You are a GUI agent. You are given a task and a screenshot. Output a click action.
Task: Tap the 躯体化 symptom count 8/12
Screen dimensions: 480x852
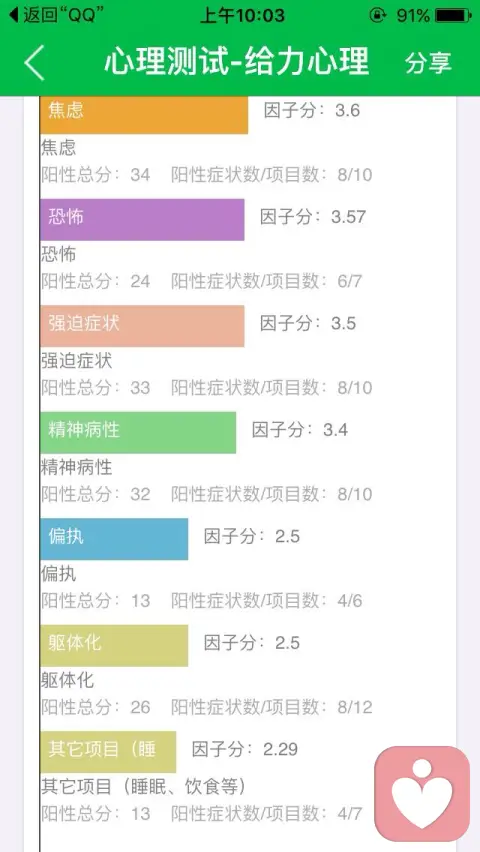[x=354, y=707]
